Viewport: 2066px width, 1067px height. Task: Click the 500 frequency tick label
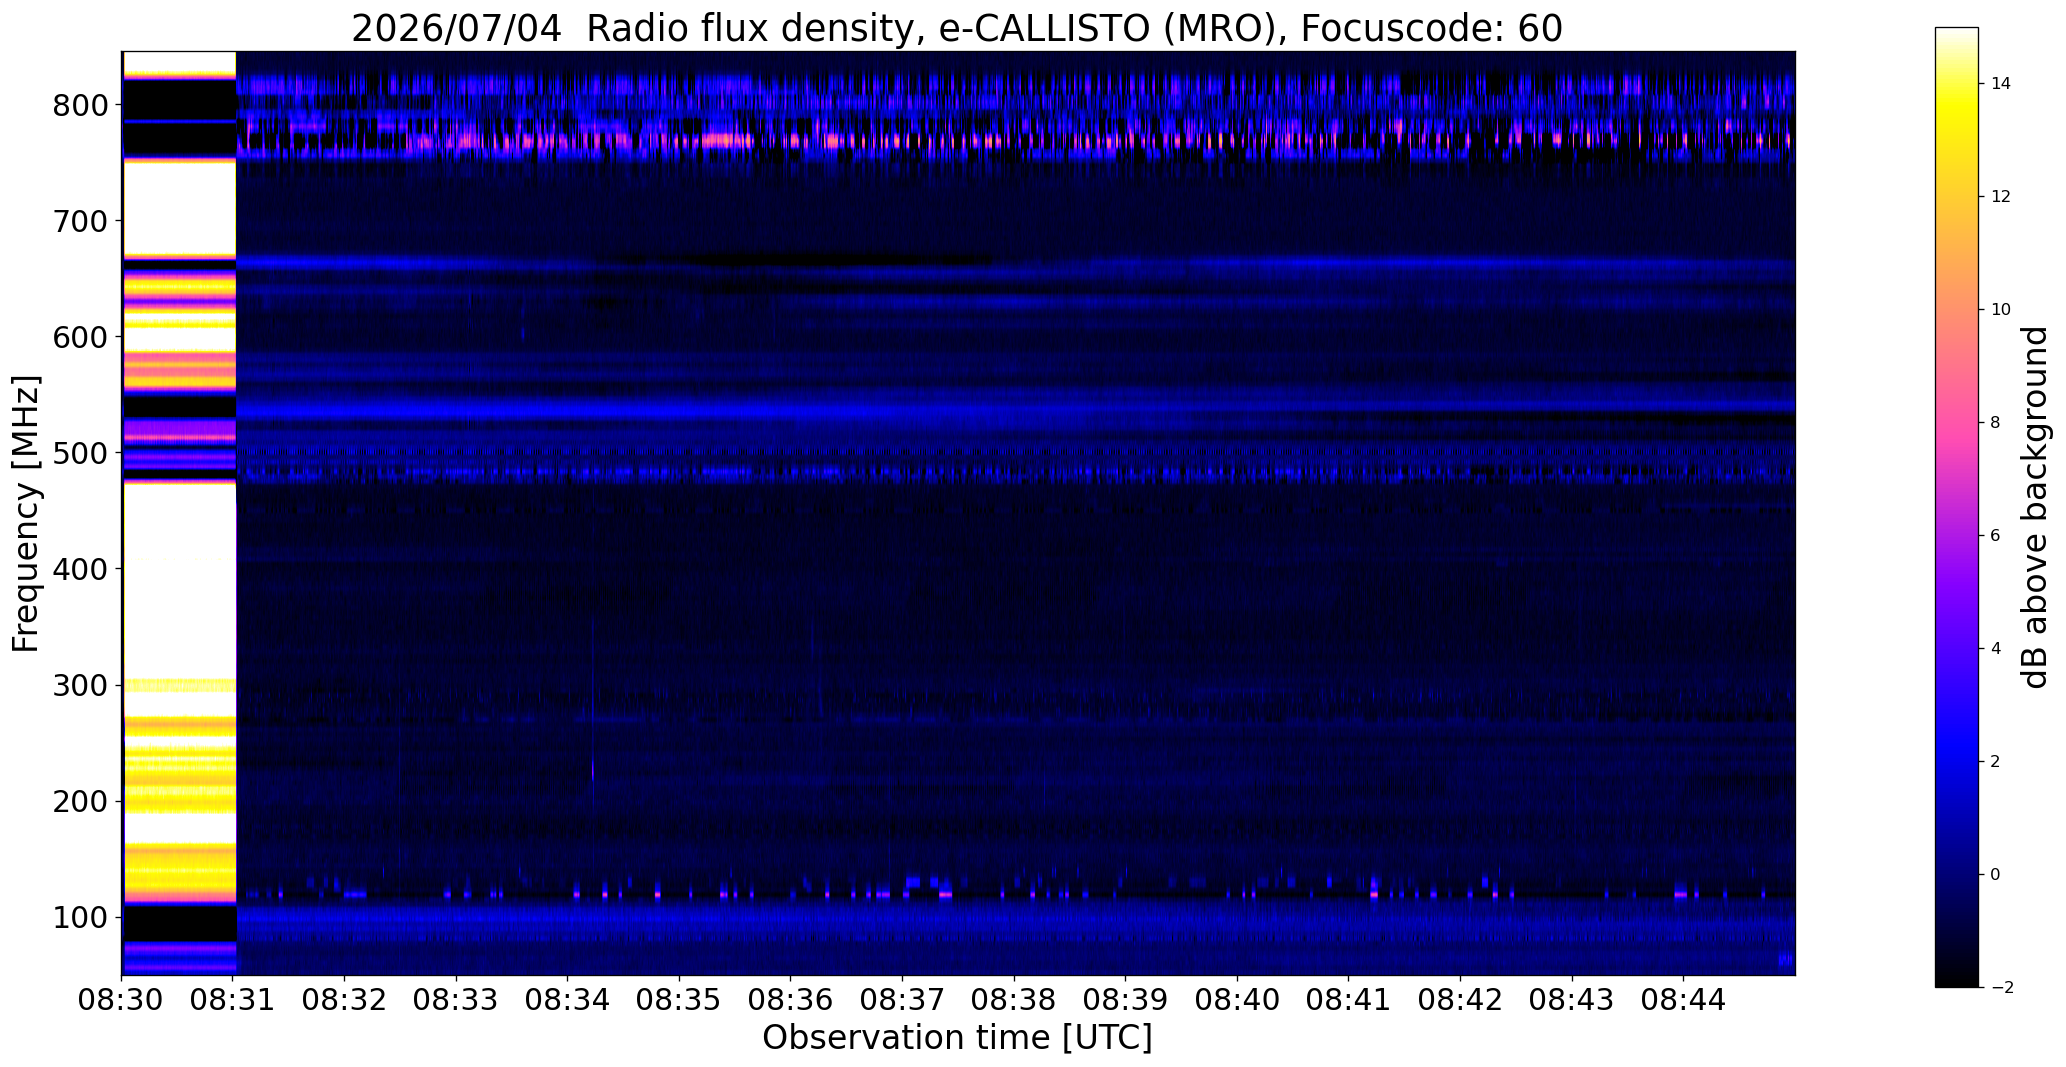(x=79, y=453)
